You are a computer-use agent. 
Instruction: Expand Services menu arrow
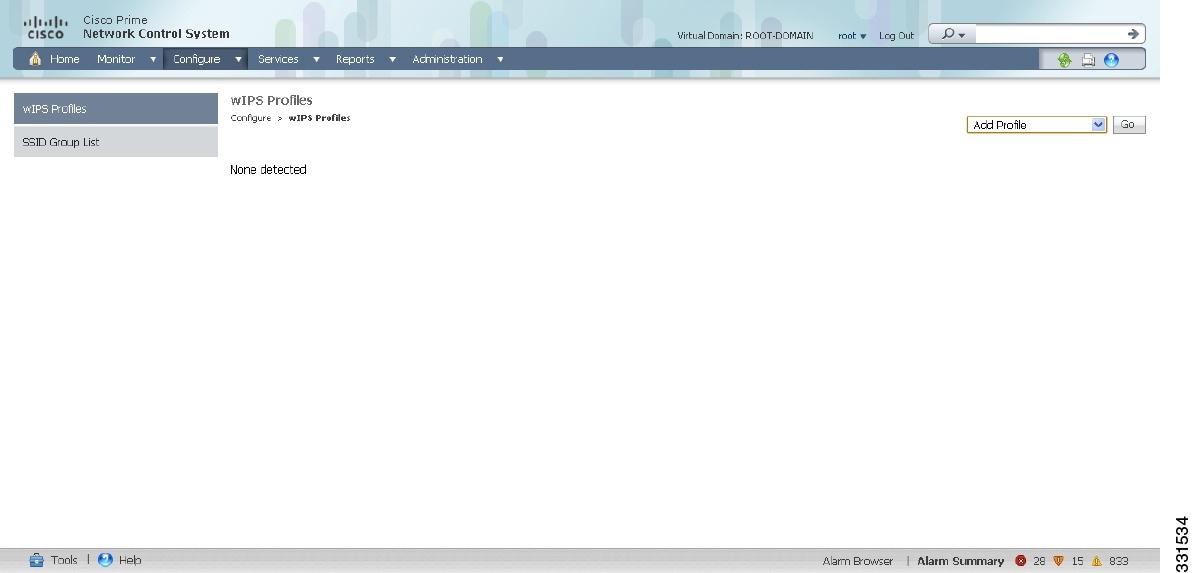click(317, 59)
